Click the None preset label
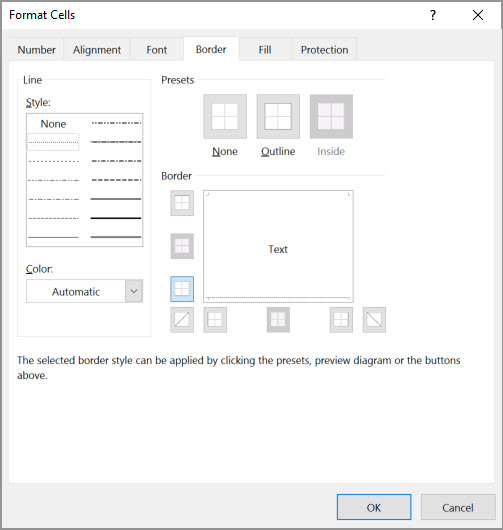This screenshot has width=503, height=530. 225,151
